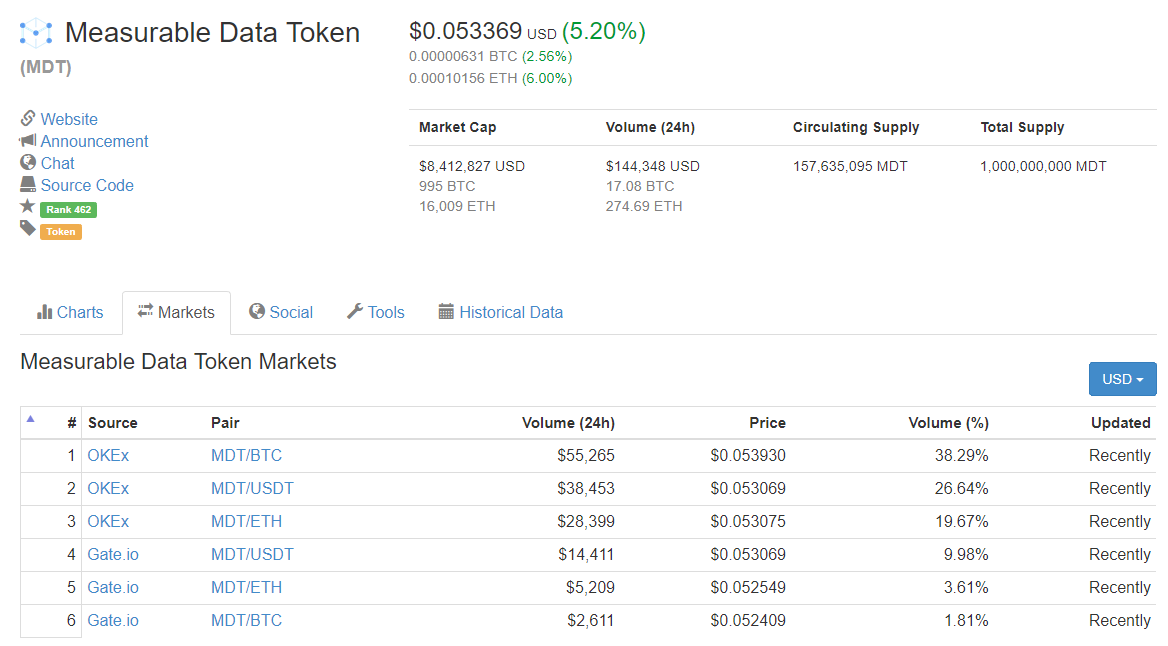Open Gate.io in row 4
This screenshot has height=646, width=1168.
tap(113, 554)
